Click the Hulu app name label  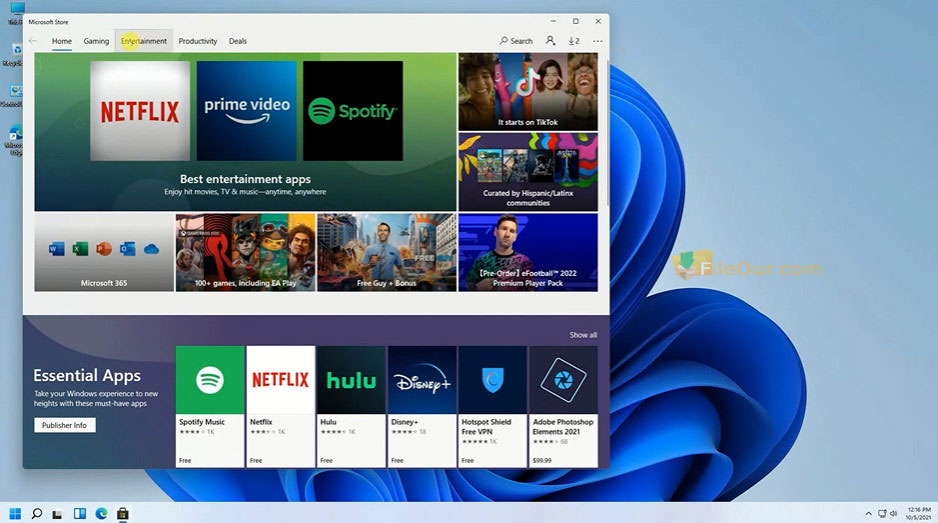click(328, 422)
